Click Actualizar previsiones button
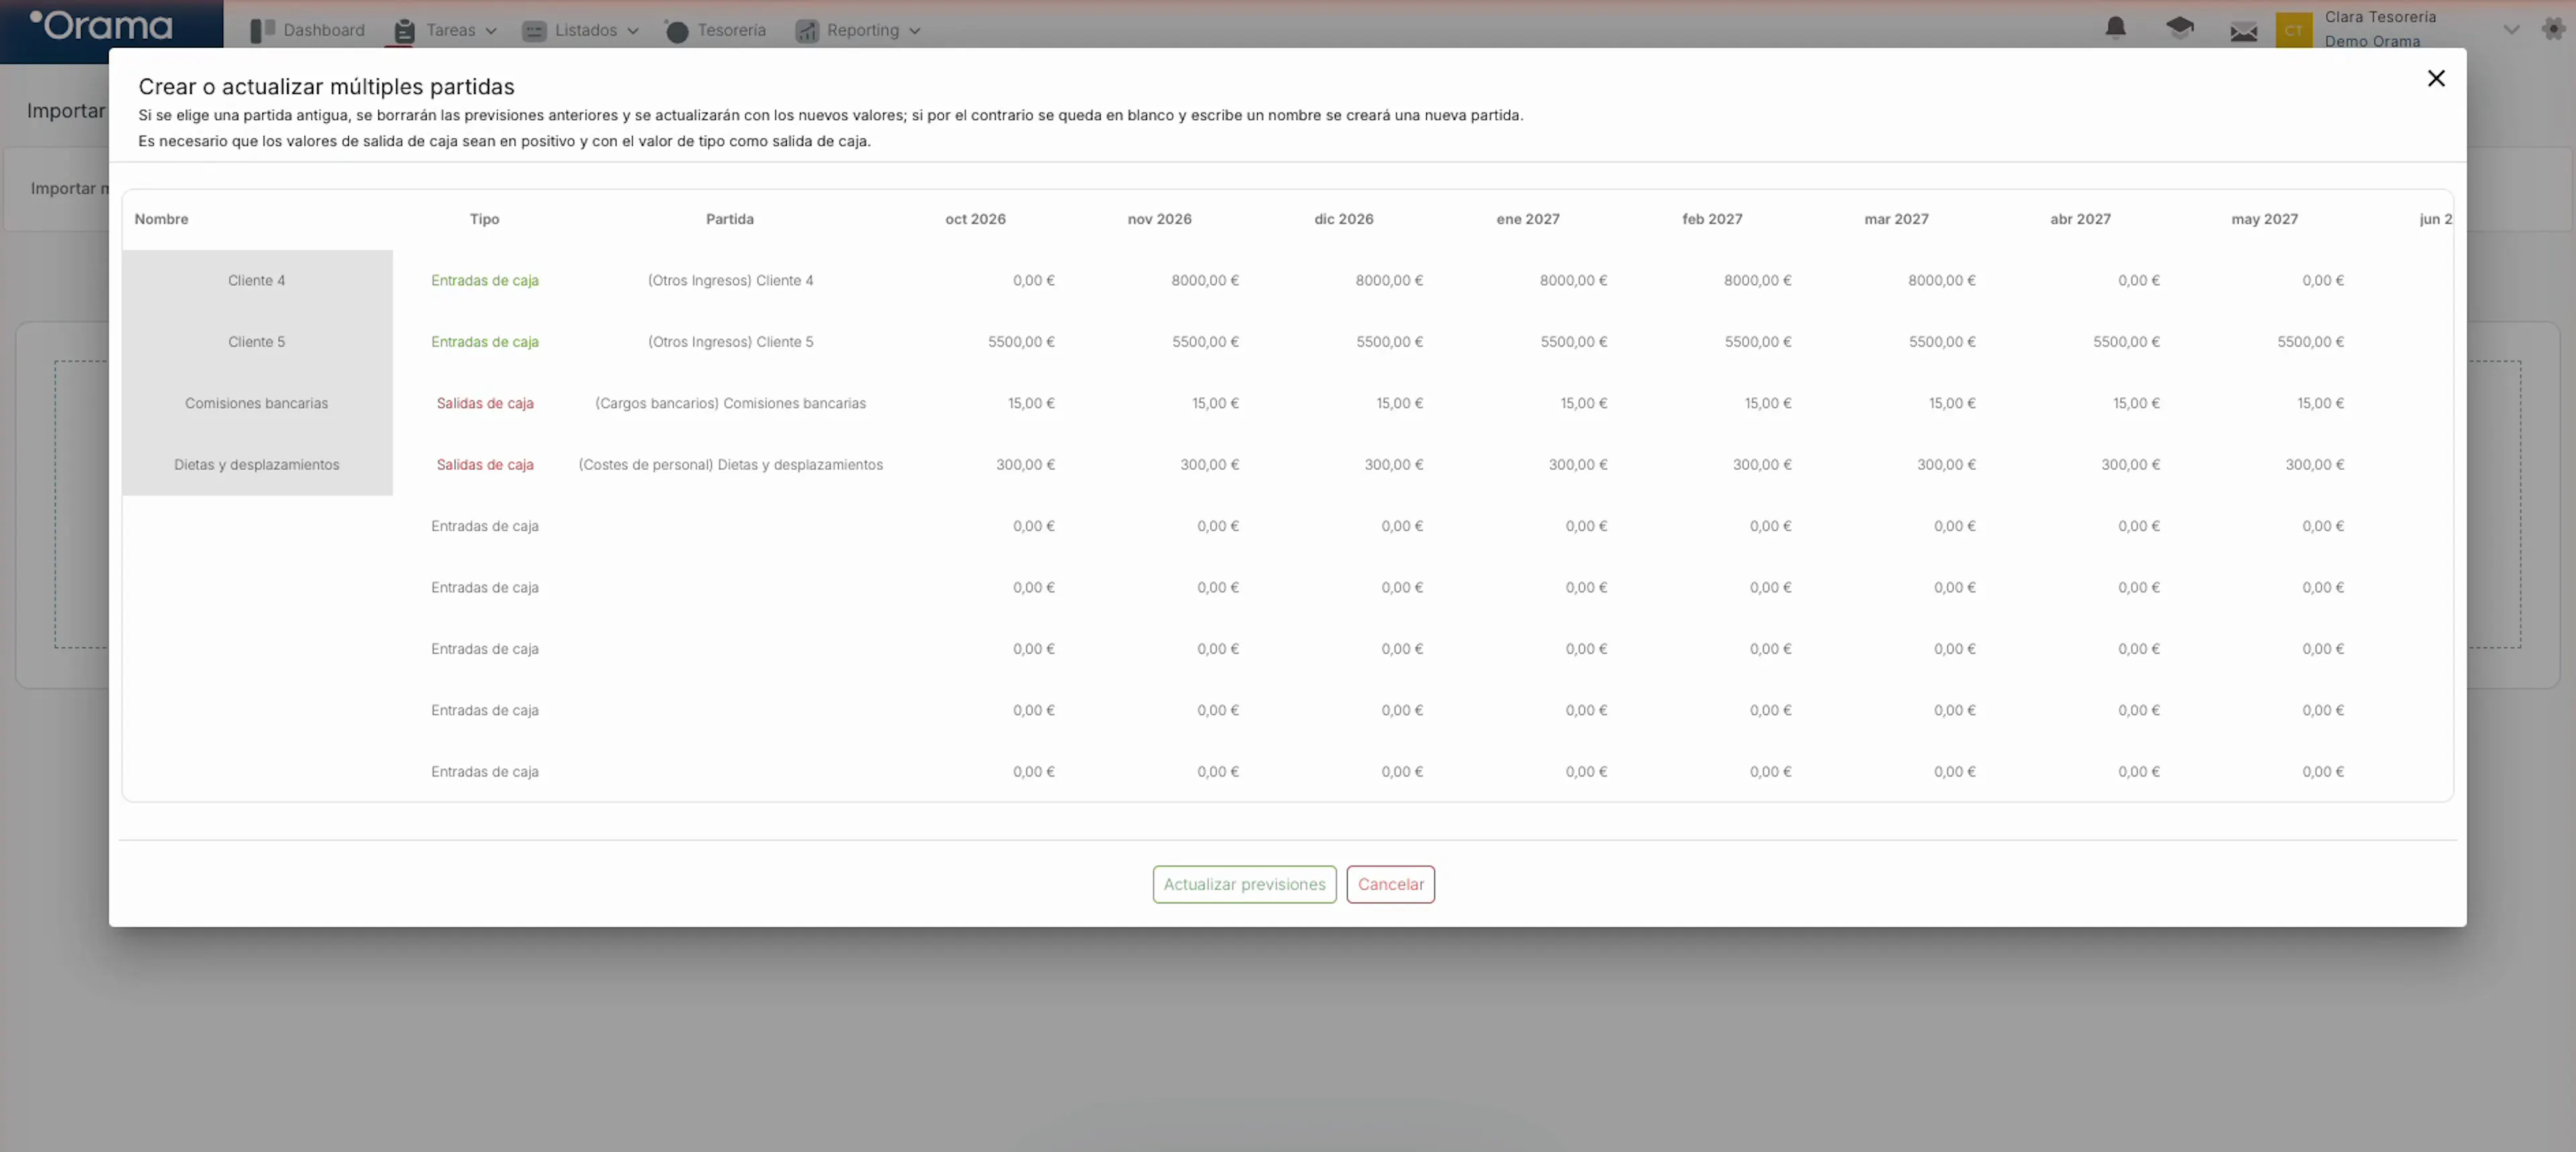 click(1244, 884)
